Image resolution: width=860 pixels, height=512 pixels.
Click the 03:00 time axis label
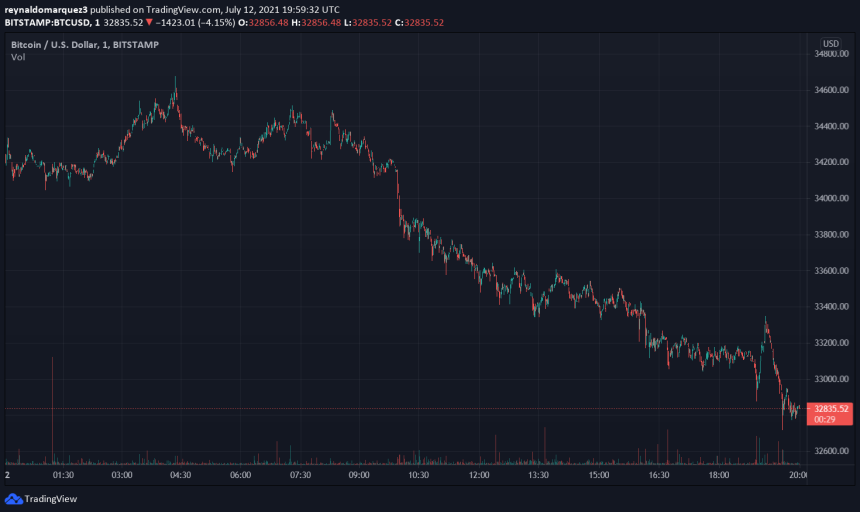[x=122, y=475]
